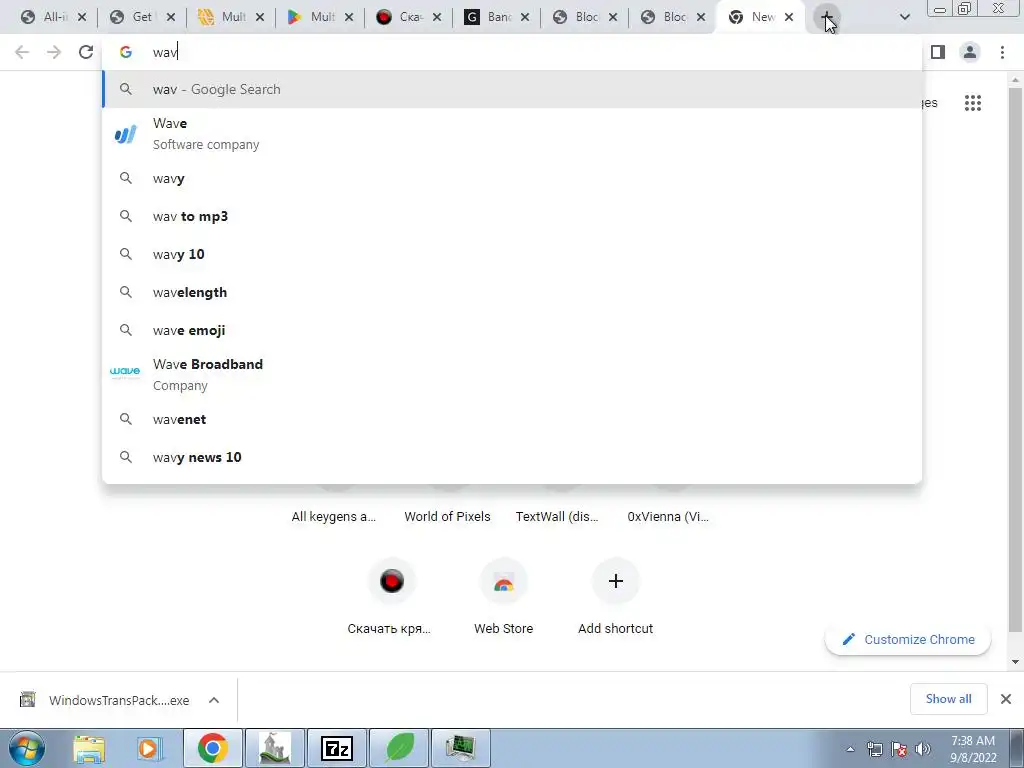Open the monitor application on the taskbar

pos(462,748)
